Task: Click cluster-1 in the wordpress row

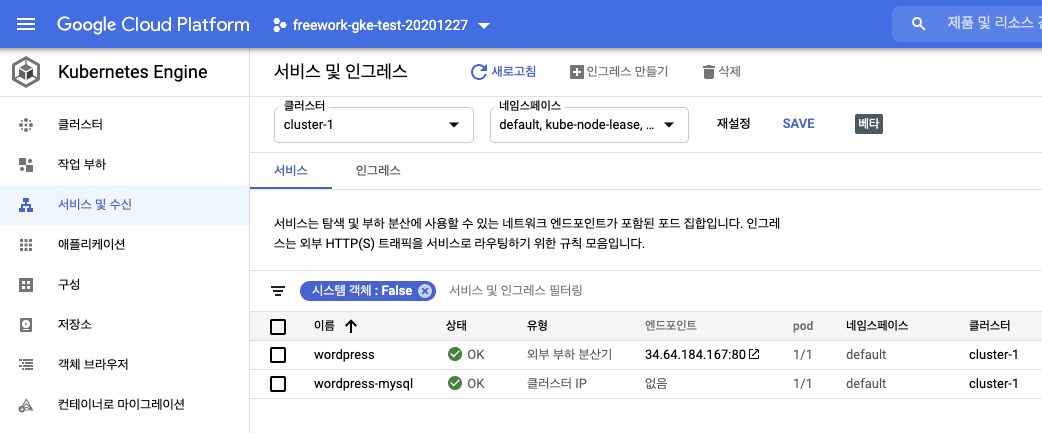Action: pyautogui.click(x=993, y=355)
